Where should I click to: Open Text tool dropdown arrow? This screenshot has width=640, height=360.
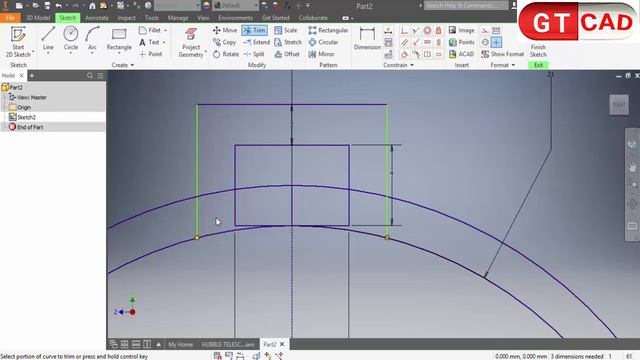pyautogui.click(x=164, y=42)
